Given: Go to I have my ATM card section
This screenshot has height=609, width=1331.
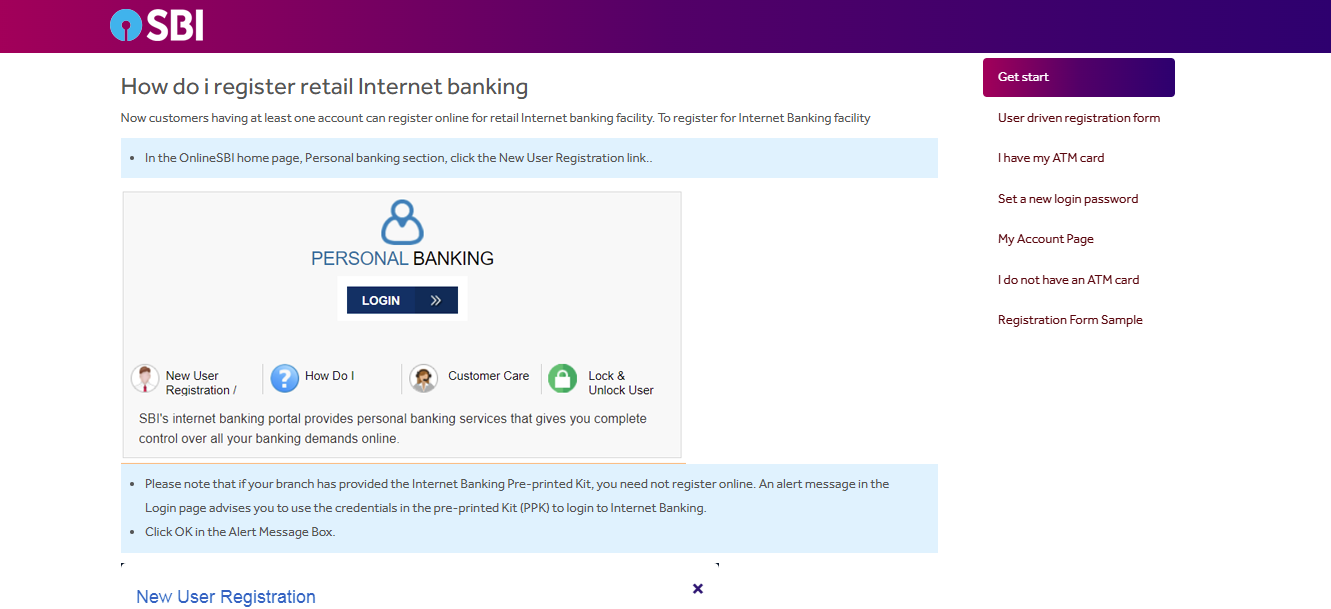Looking at the screenshot, I should pyautogui.click(x=1051, y=158).
